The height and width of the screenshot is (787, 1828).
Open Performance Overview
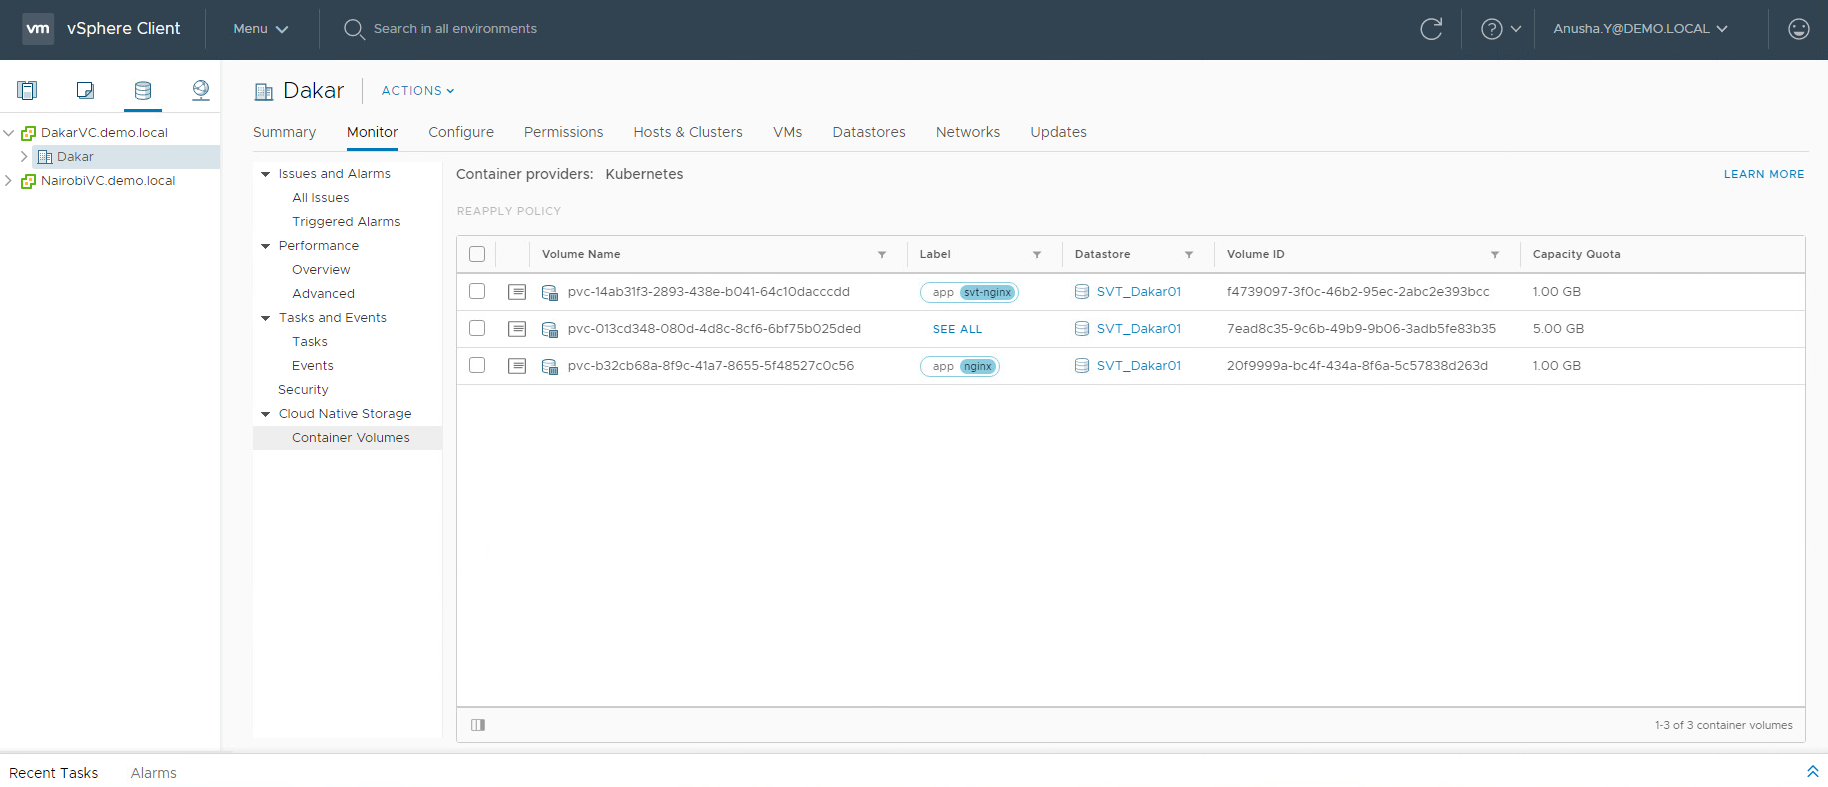click(x=321, y=270)
